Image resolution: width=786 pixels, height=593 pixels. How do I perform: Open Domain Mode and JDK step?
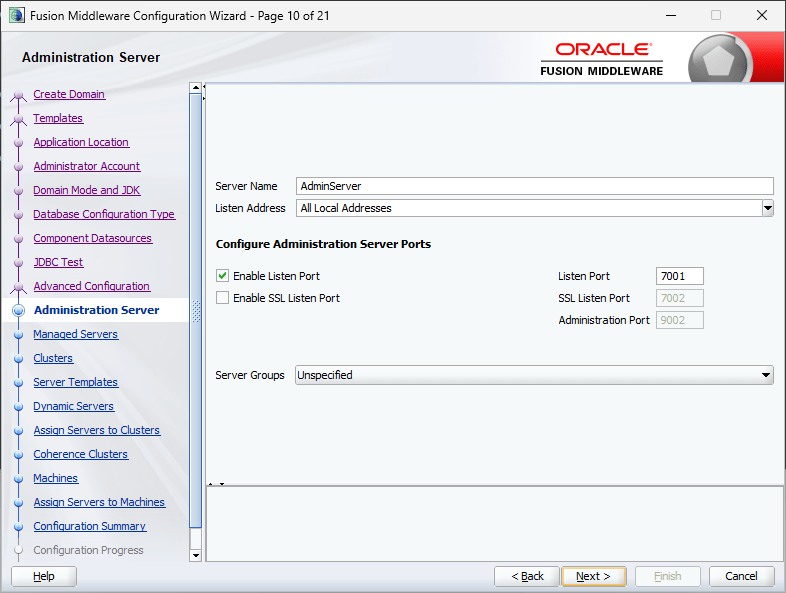click(86, 190)
